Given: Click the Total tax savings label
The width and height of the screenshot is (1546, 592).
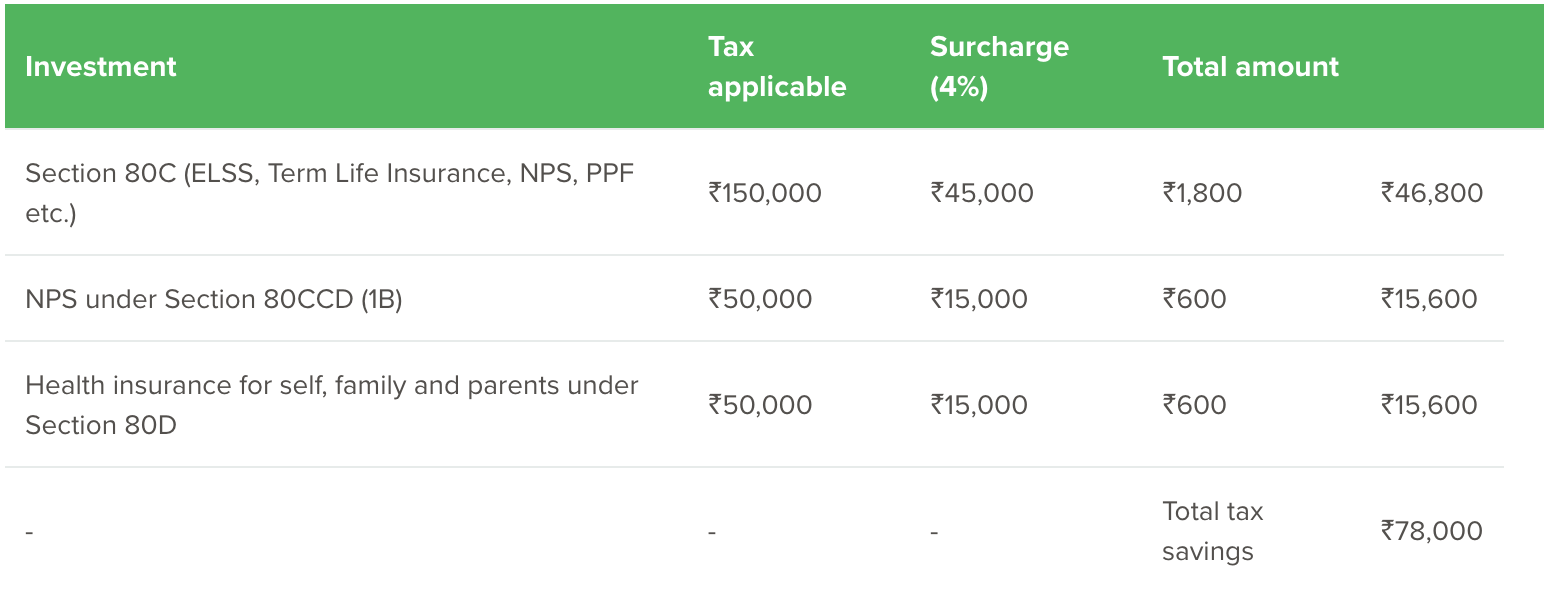Looking at the screenshot, I should click(x=1212, y=531).
